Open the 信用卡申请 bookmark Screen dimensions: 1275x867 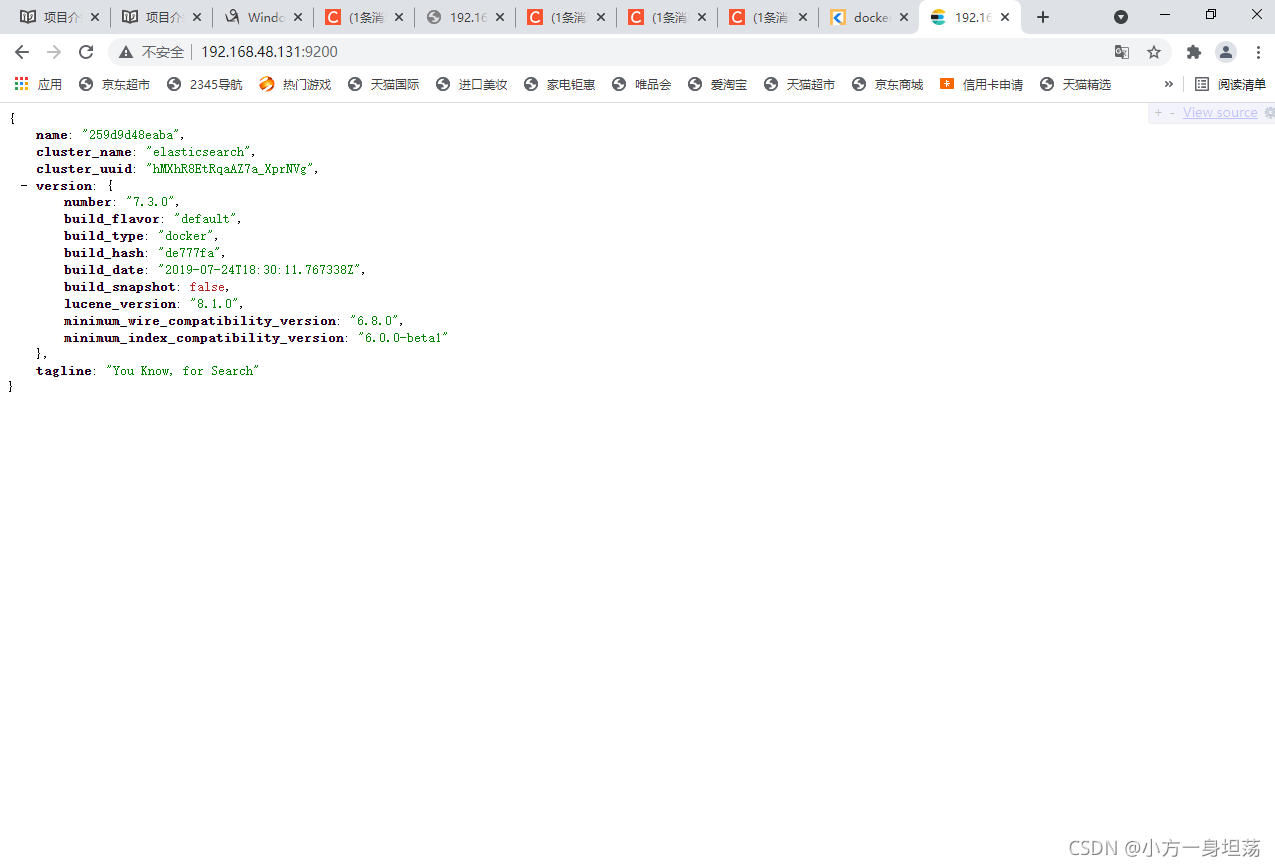(x=981, y=85)
